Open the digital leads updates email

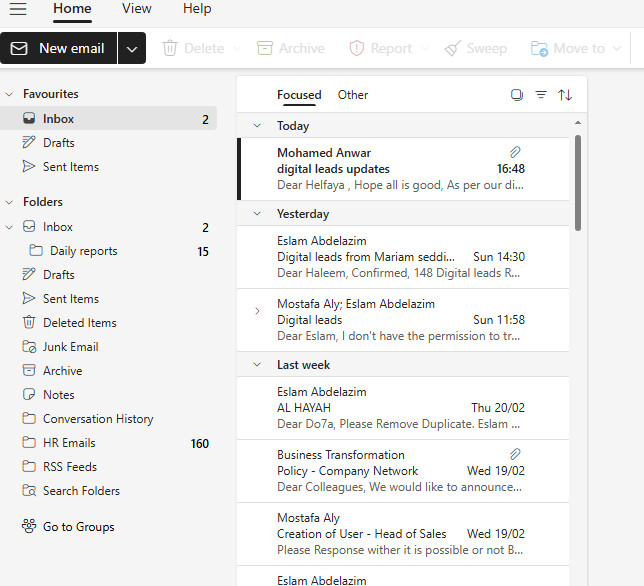click(x=403, y=169)
